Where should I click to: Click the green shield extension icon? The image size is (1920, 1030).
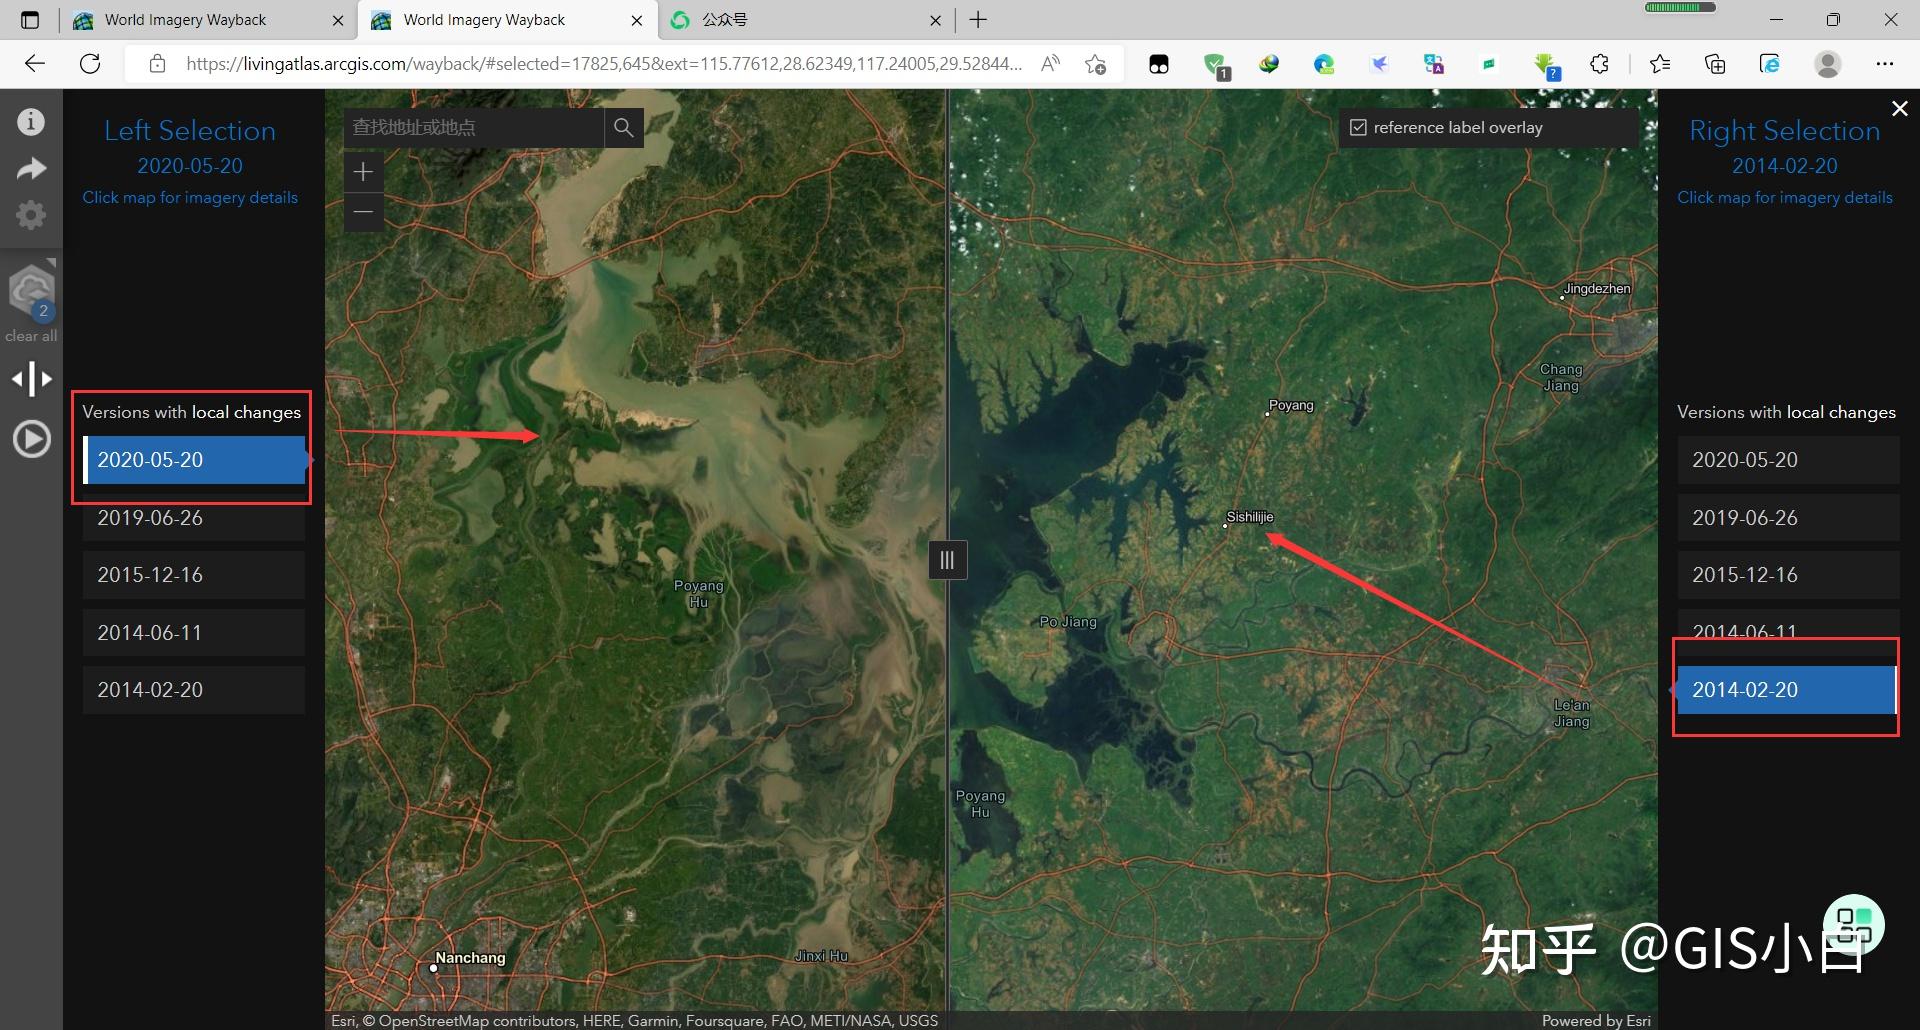(1216, 66)
